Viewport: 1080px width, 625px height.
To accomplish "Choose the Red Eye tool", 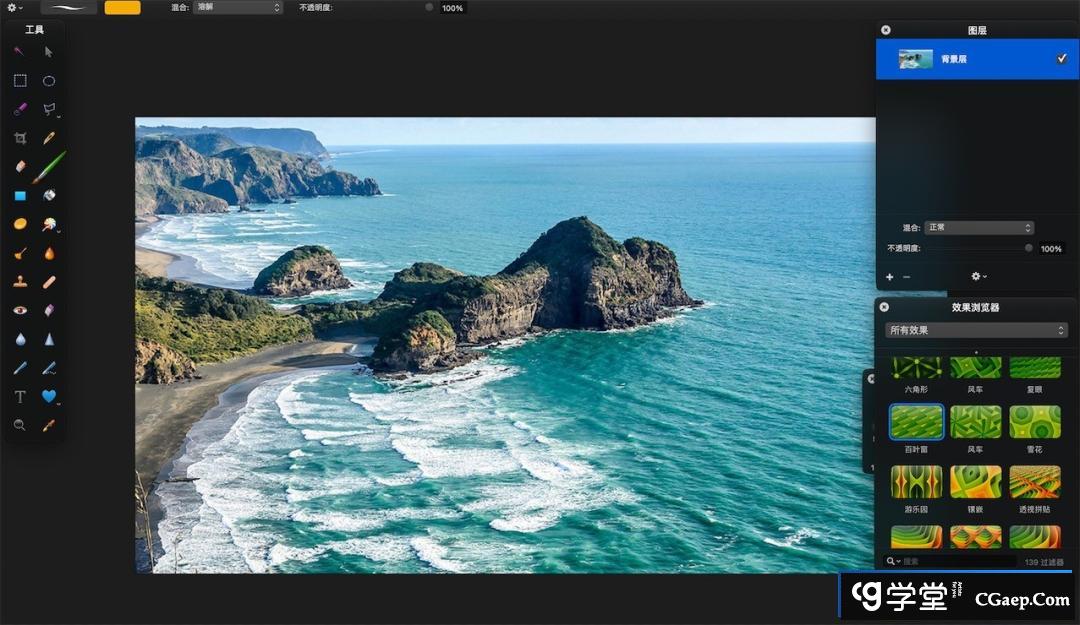I will click(x=20, y=311).
